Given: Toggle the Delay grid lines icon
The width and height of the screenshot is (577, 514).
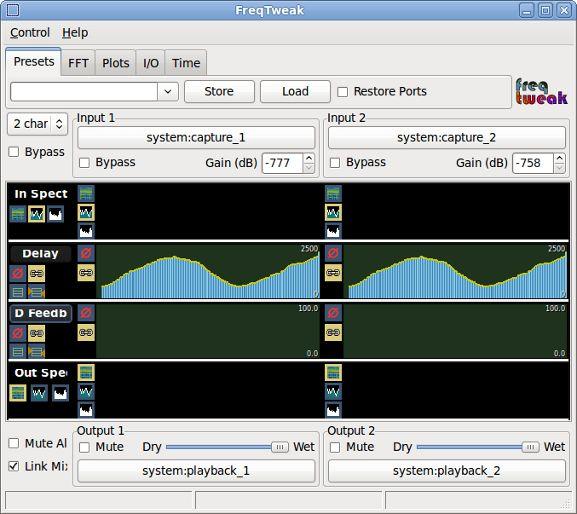Looking at the screenshot, I should click(18, 292).
